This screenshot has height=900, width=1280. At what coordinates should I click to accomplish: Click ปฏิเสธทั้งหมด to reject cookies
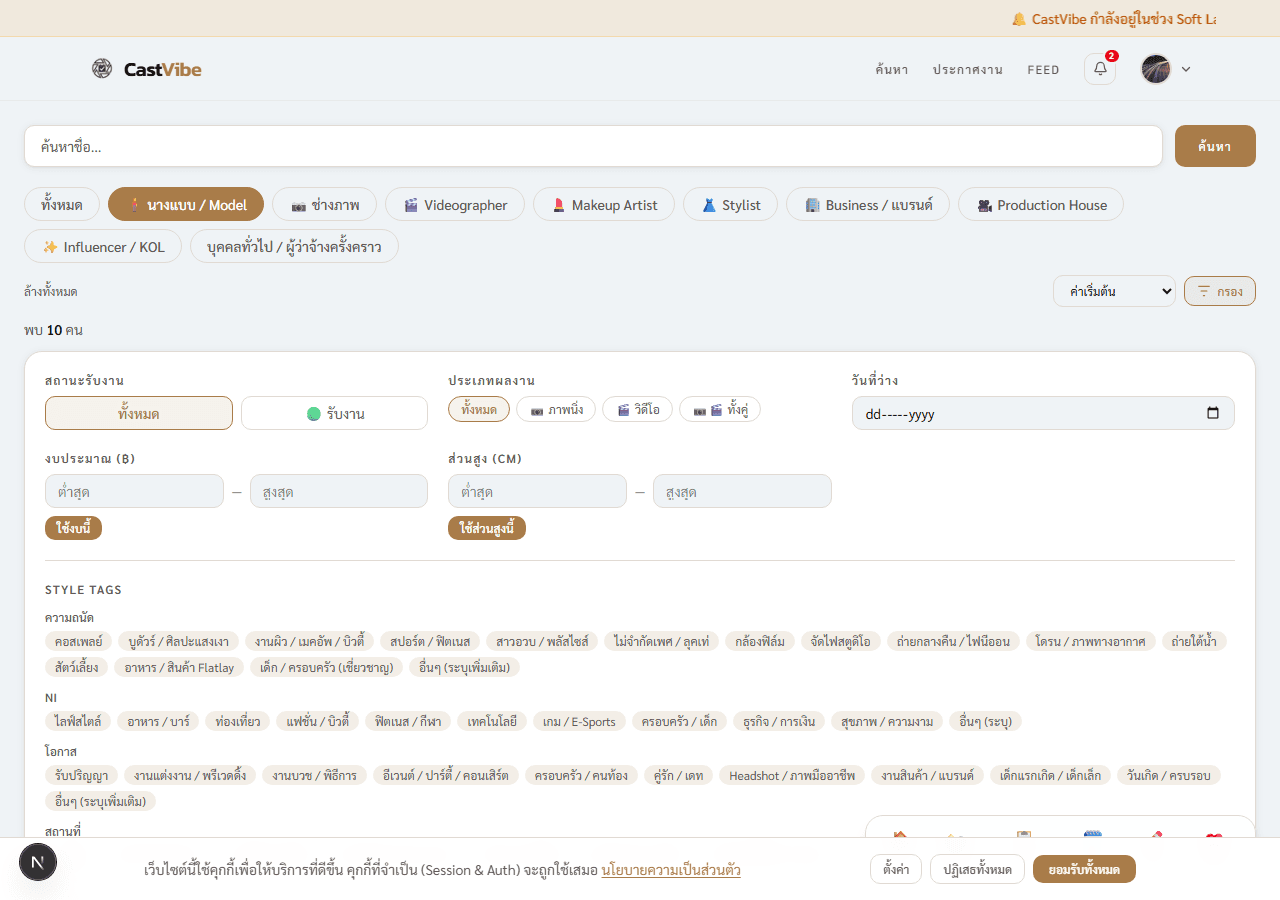[977, 869]
